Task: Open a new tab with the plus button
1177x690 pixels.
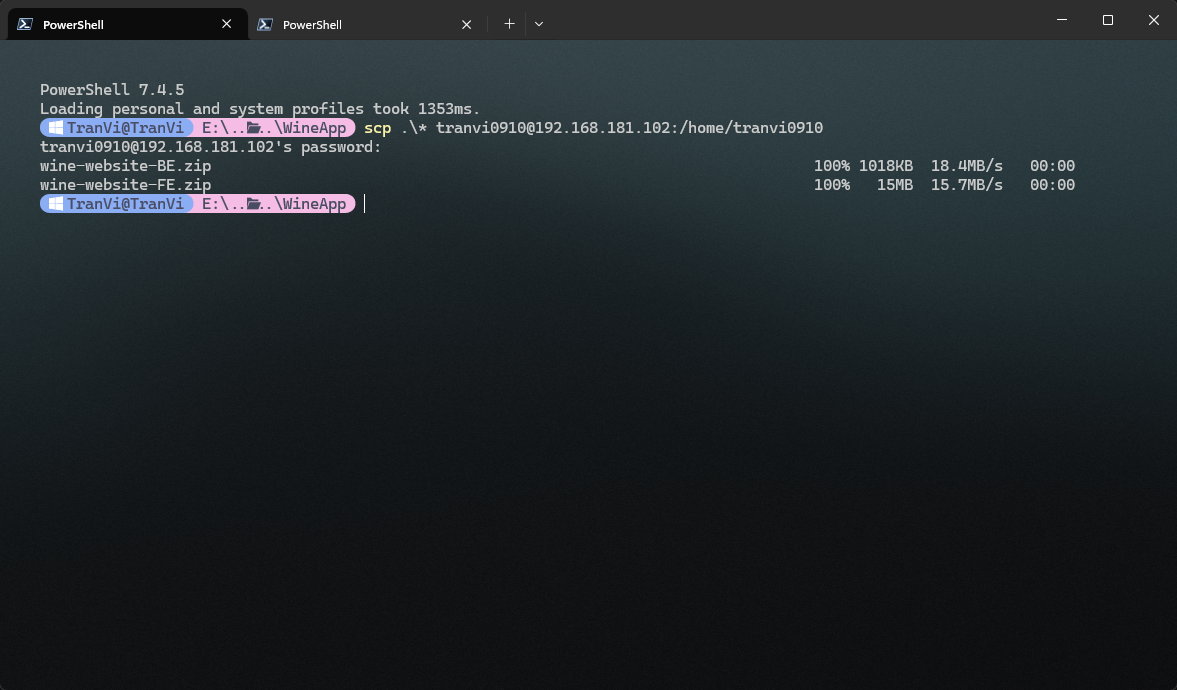Action: [x=509, y=24]
